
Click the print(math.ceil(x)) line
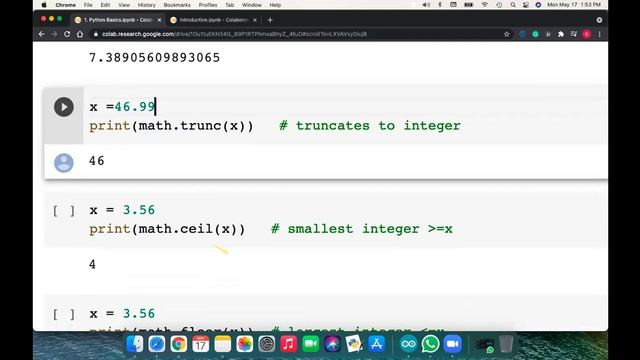pos(167,229)
